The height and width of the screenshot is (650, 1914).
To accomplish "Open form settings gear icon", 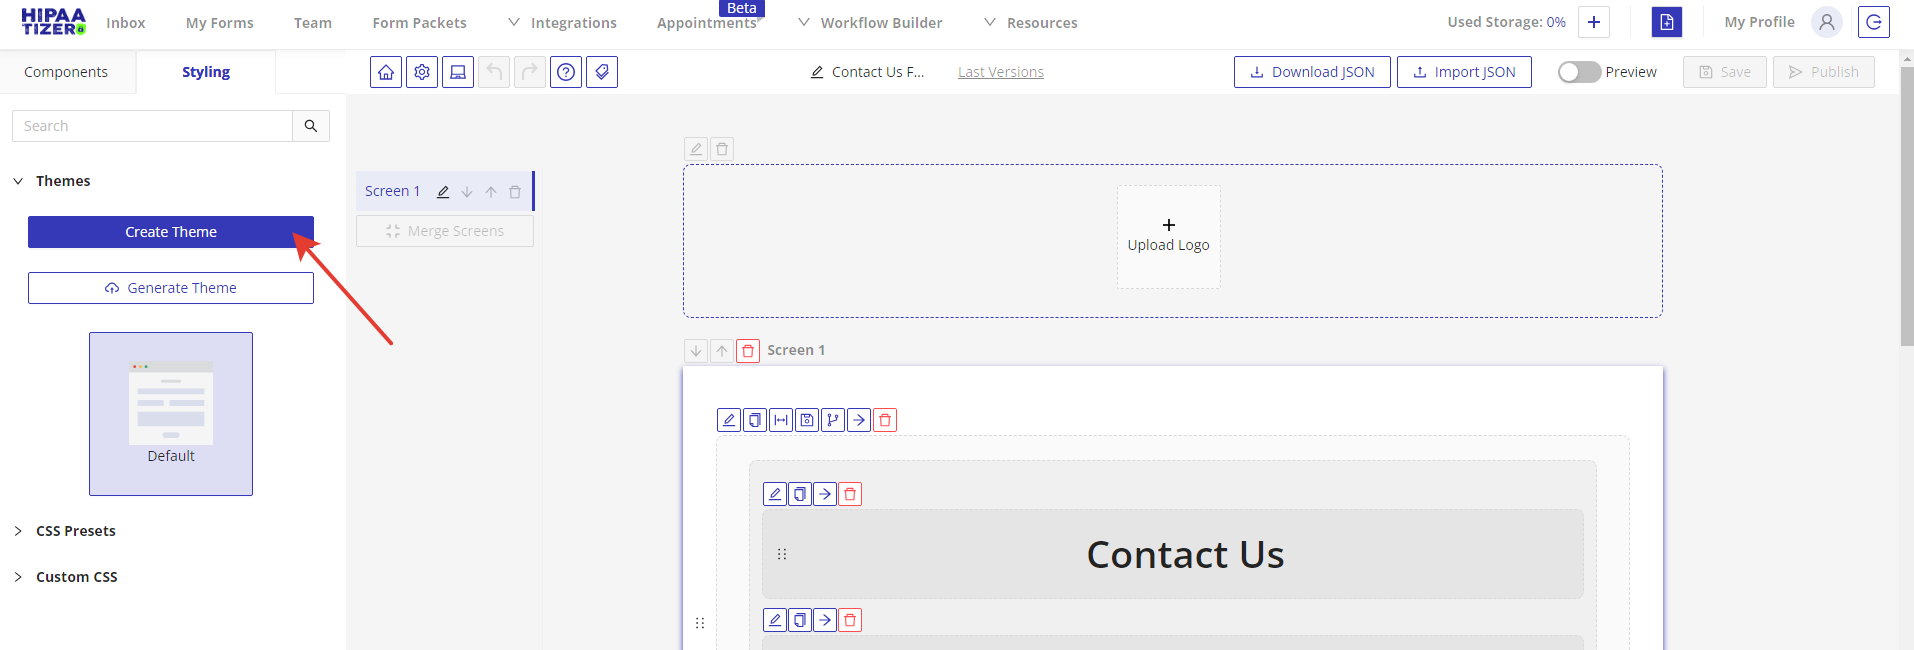I will point(422,72).
